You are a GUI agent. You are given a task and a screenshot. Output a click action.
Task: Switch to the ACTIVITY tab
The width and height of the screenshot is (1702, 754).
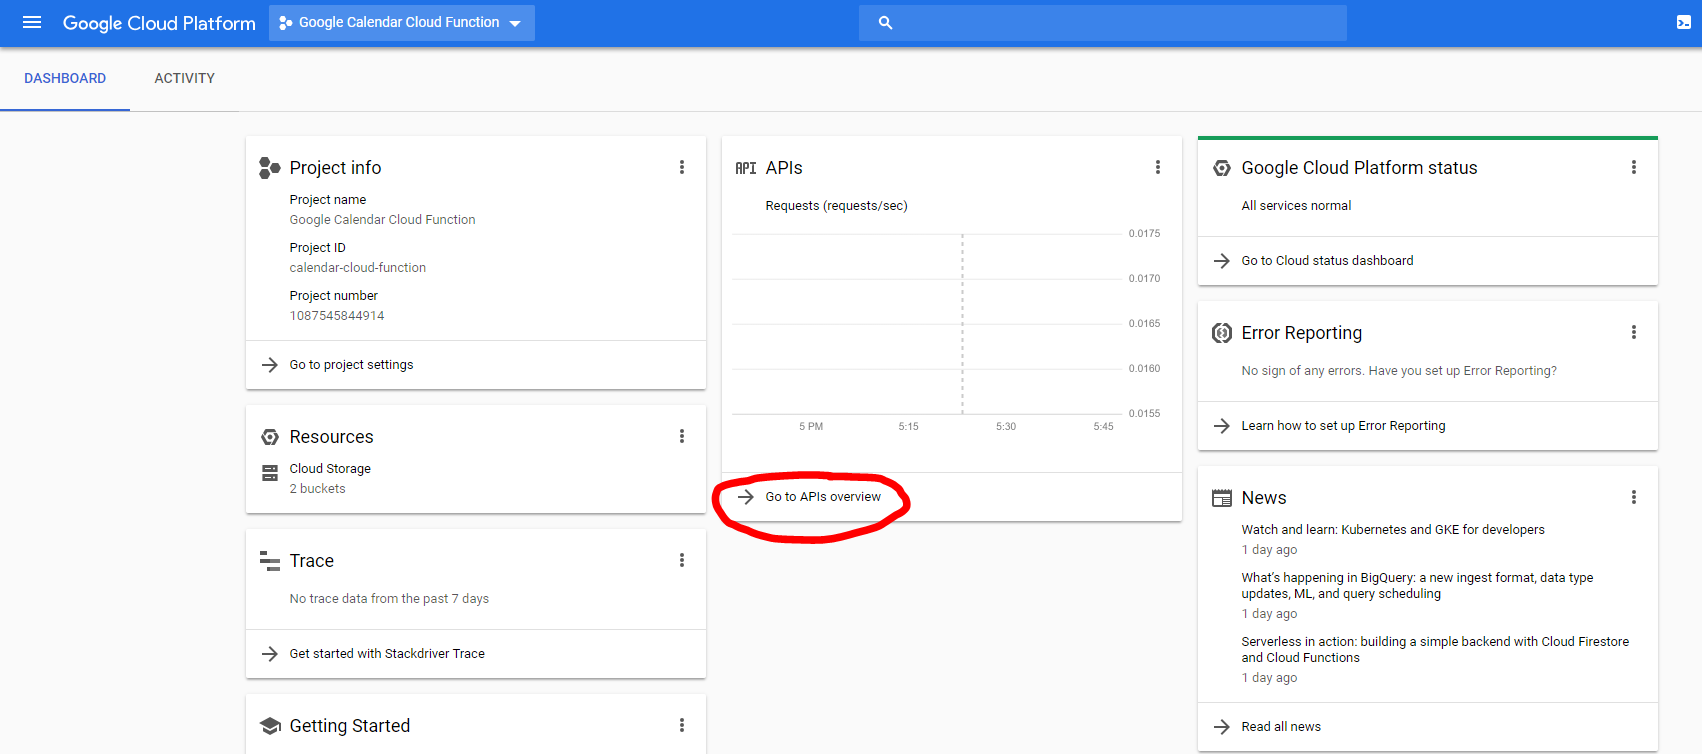(185, 78)
